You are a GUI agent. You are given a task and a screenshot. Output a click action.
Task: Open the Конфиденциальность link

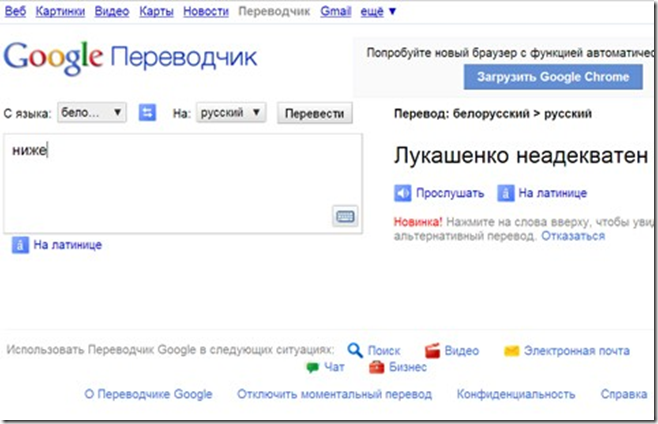pyautogui.click(x=516, y=394)
